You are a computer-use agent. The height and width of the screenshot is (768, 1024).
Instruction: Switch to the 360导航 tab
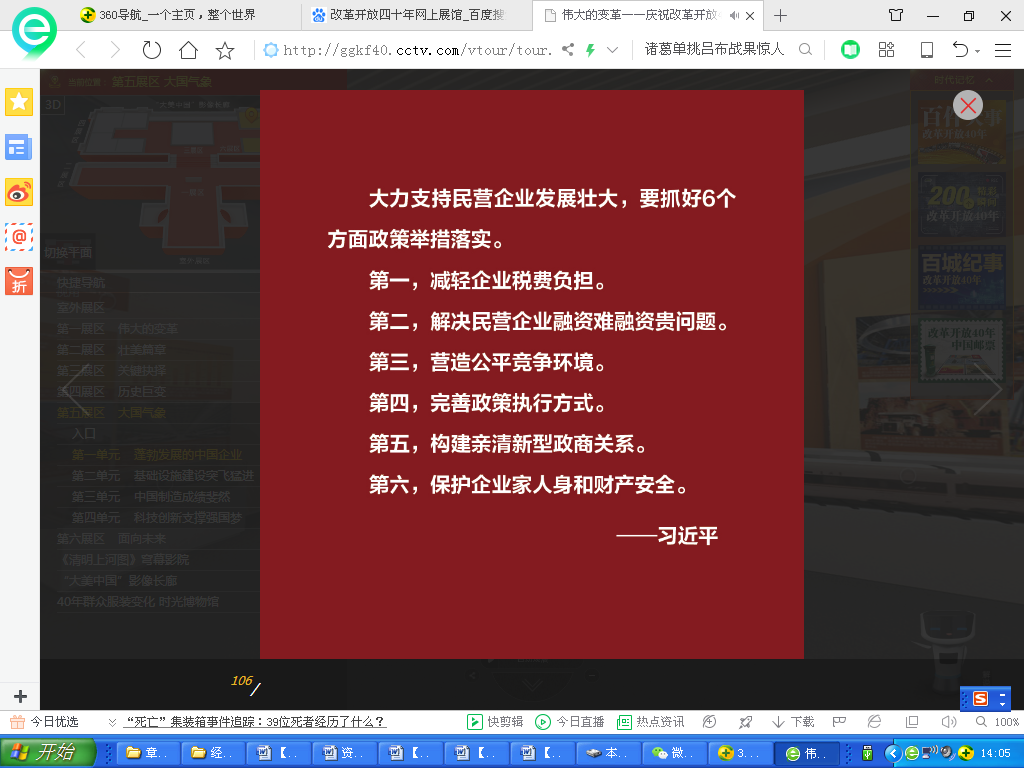coord(170,16)
